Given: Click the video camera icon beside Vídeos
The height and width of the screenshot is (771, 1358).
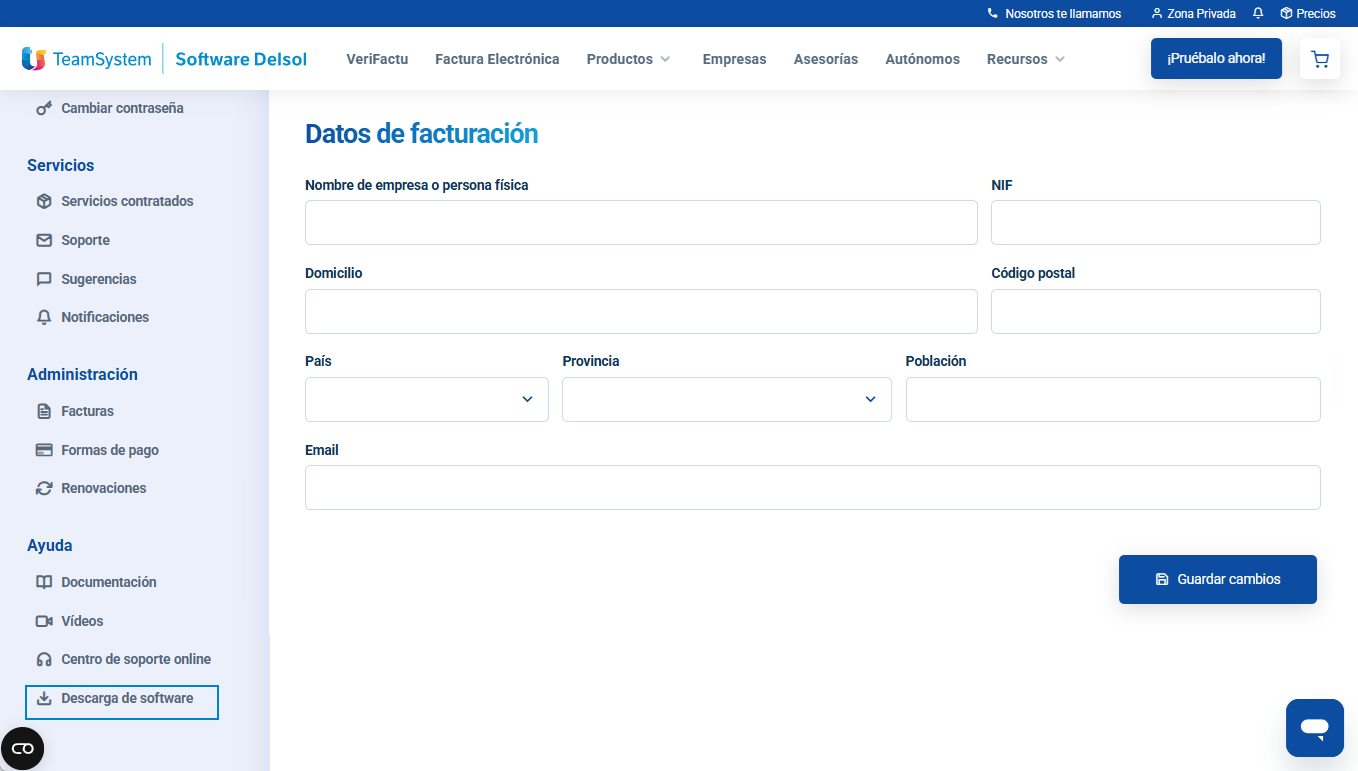Looking at the screenshot, I should (44, 621).
